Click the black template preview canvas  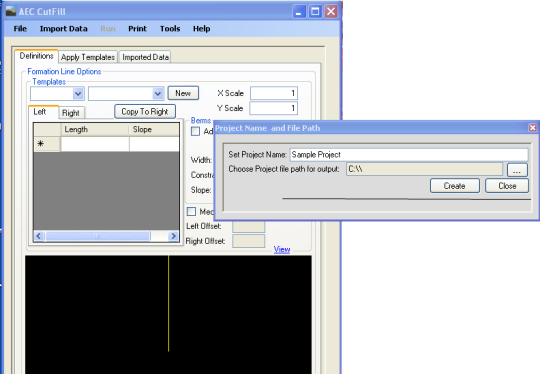(168, 314)
